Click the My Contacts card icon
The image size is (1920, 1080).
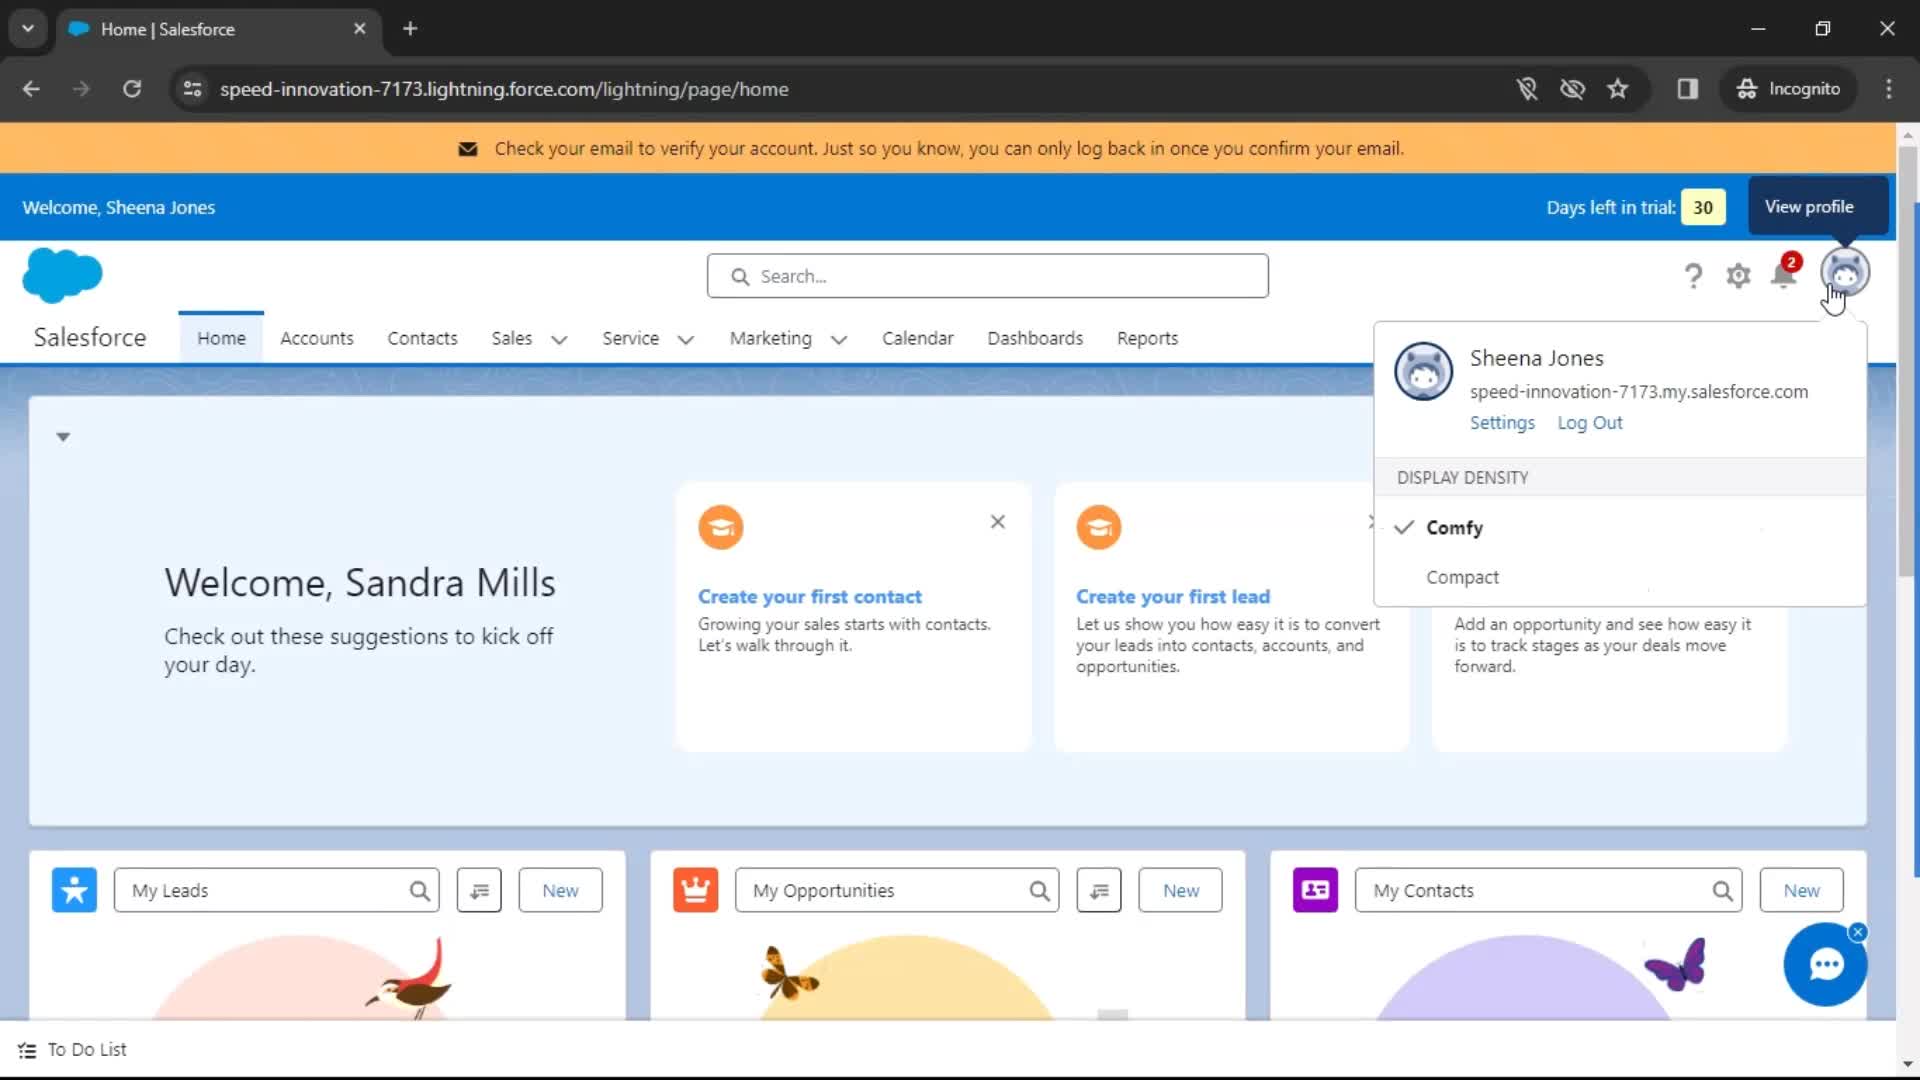[x=1315, y=890]
